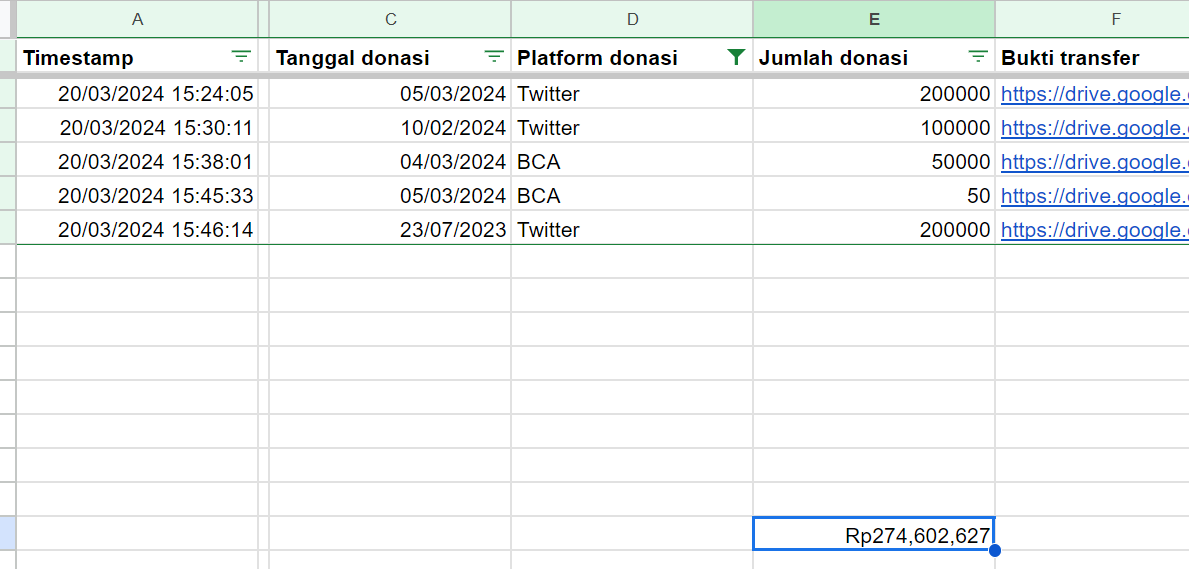The width and height of the screenshot is (1189, 569).
Task: Select the total cell Rp274,602,627
Action: point(874,533)
